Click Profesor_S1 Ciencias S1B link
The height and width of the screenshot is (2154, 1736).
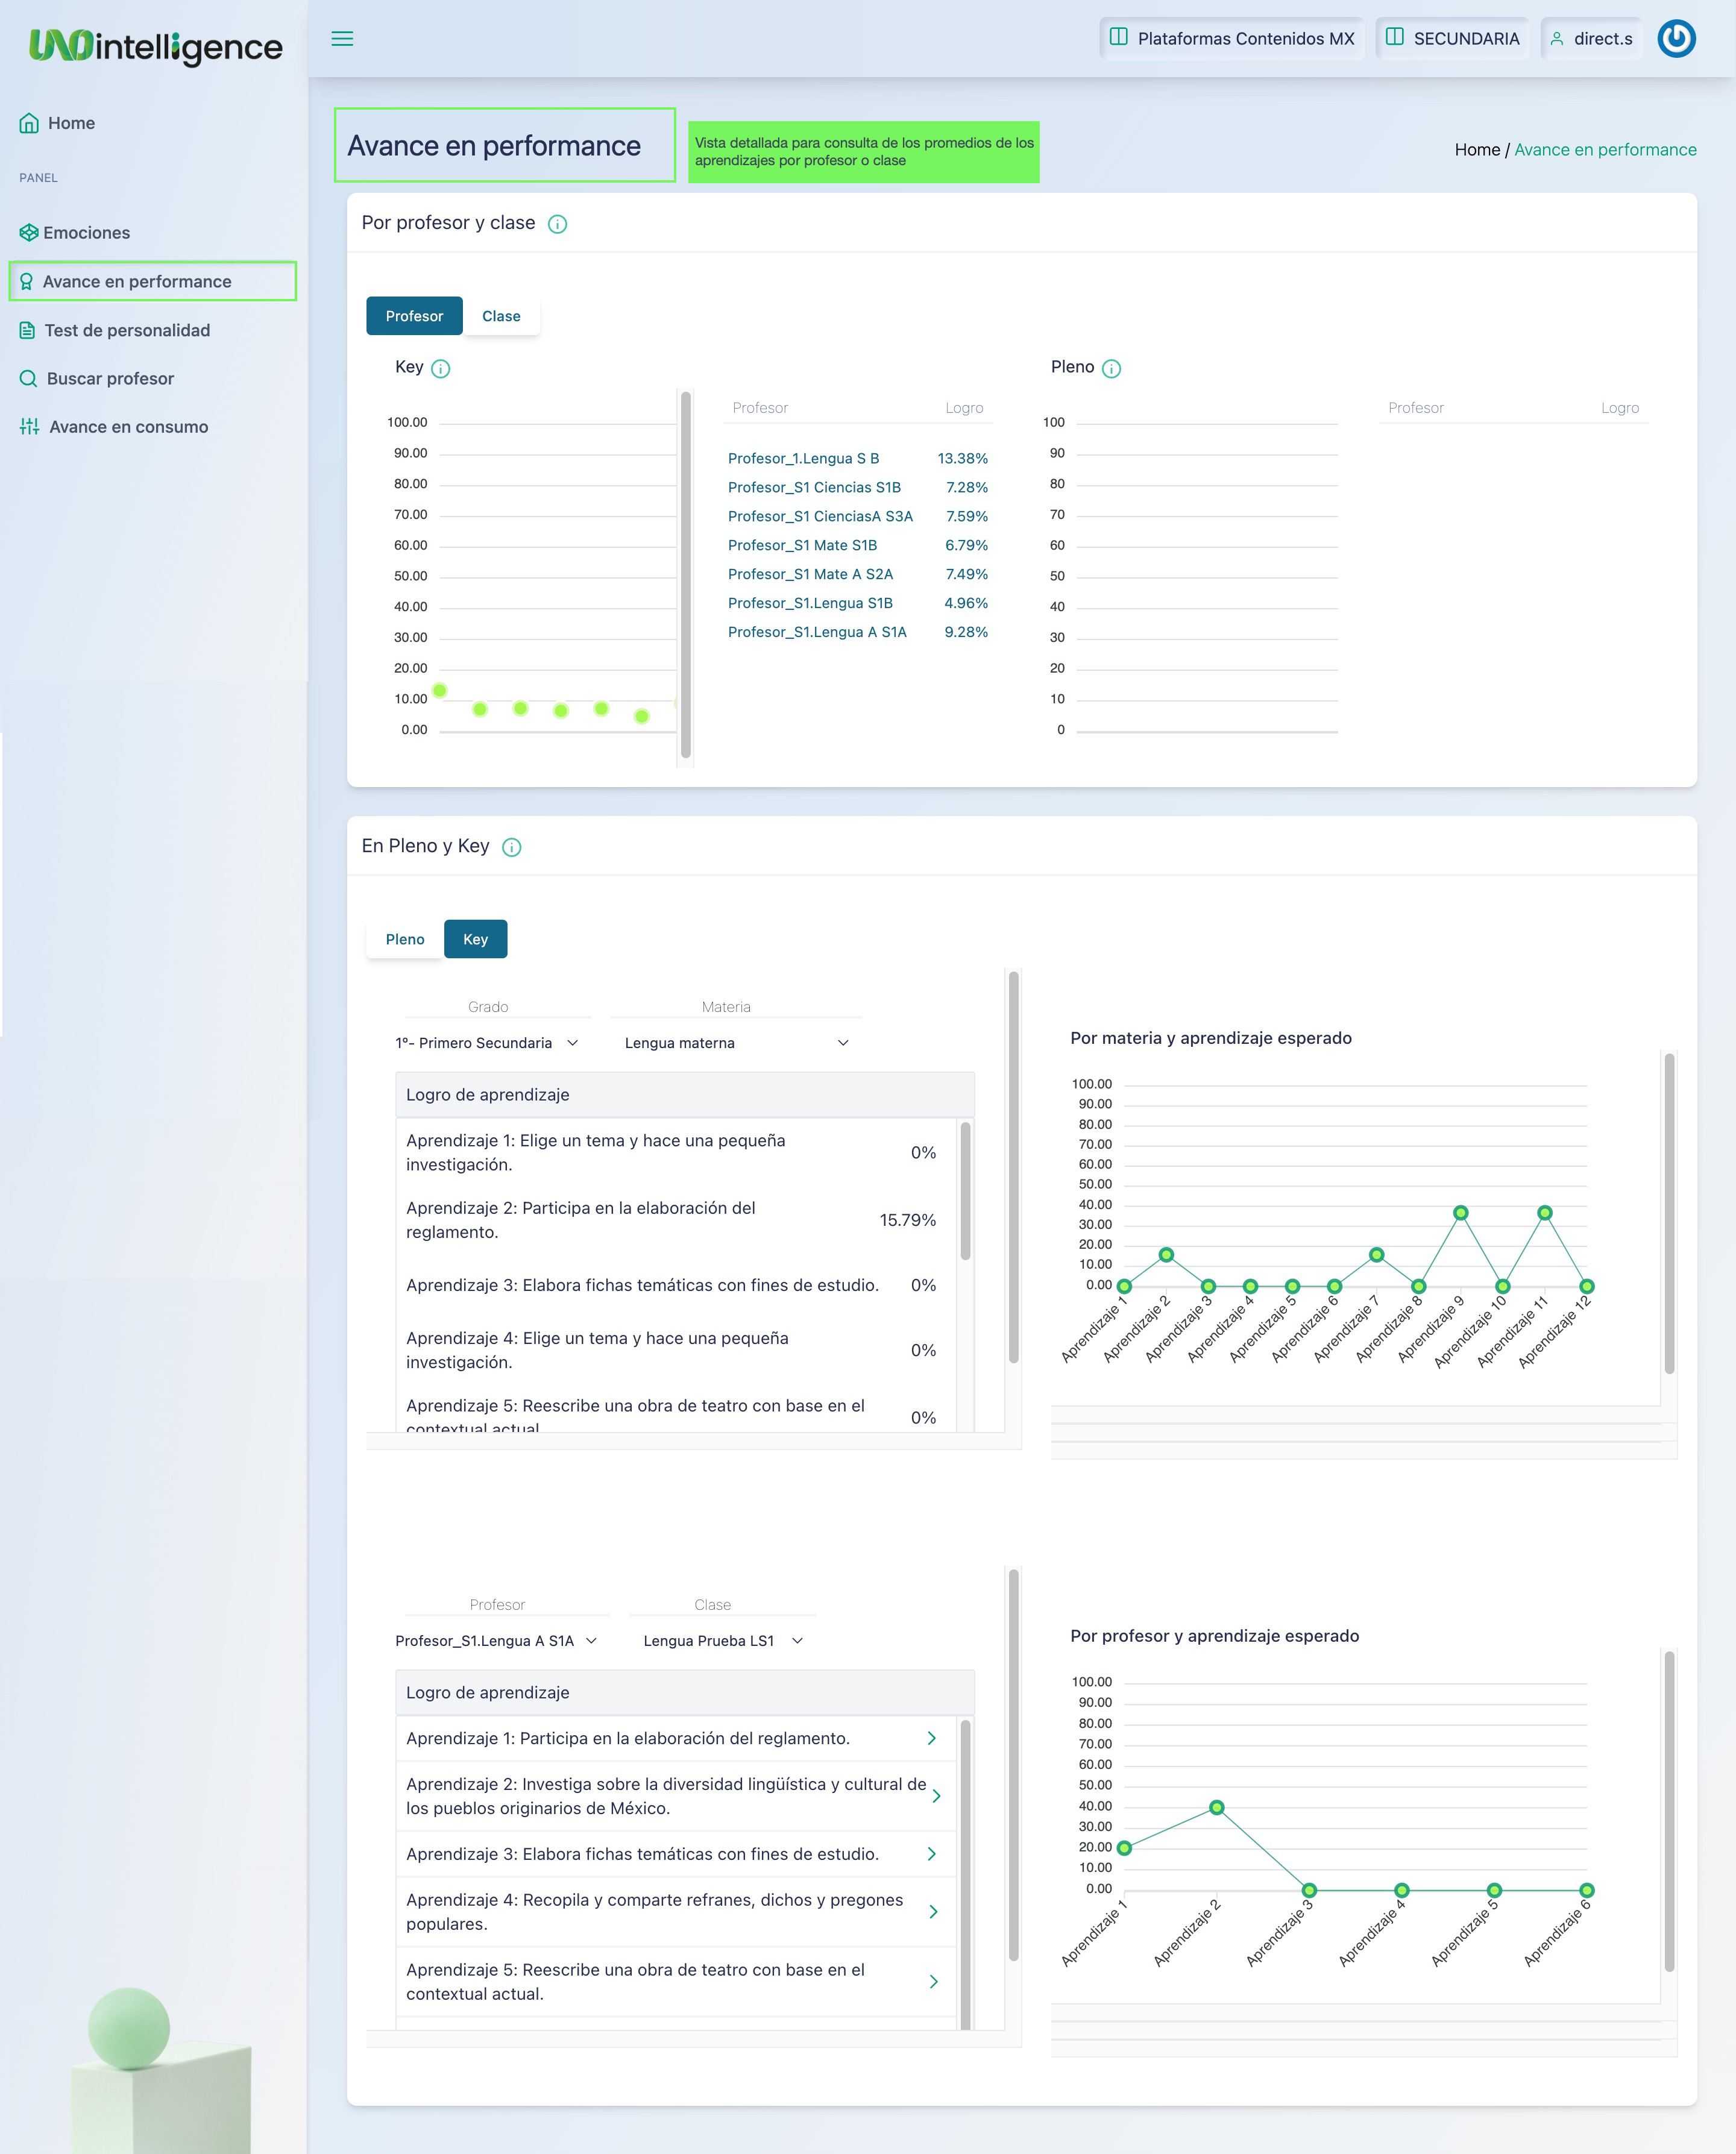[x=814, y=487]
